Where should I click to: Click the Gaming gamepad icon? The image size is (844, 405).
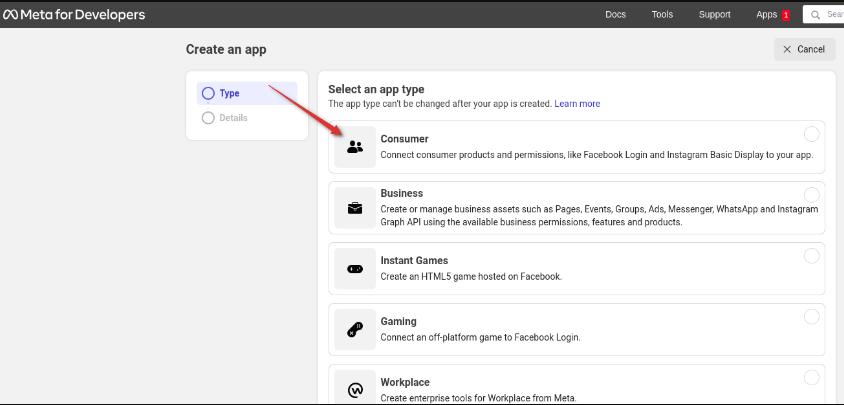[355, 330]
